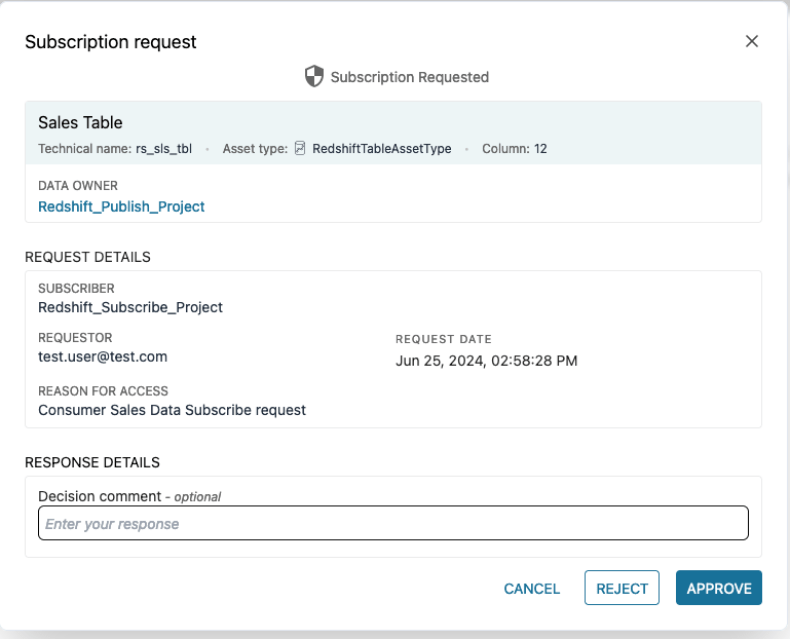Click the REQUEST DETAILS section heading
Screen dimensions: 790x639
[x=87, y=257]
